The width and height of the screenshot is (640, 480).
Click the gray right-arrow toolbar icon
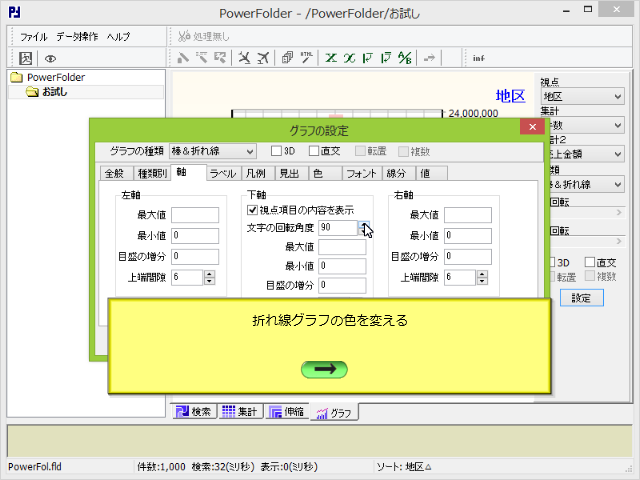pos(429,58)
